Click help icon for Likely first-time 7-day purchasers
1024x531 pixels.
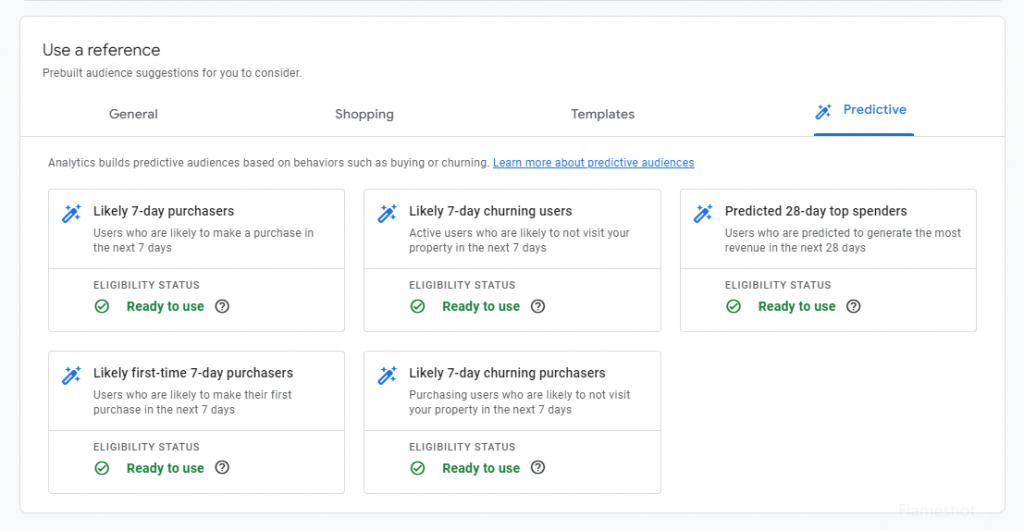click(x=222, y=468)
